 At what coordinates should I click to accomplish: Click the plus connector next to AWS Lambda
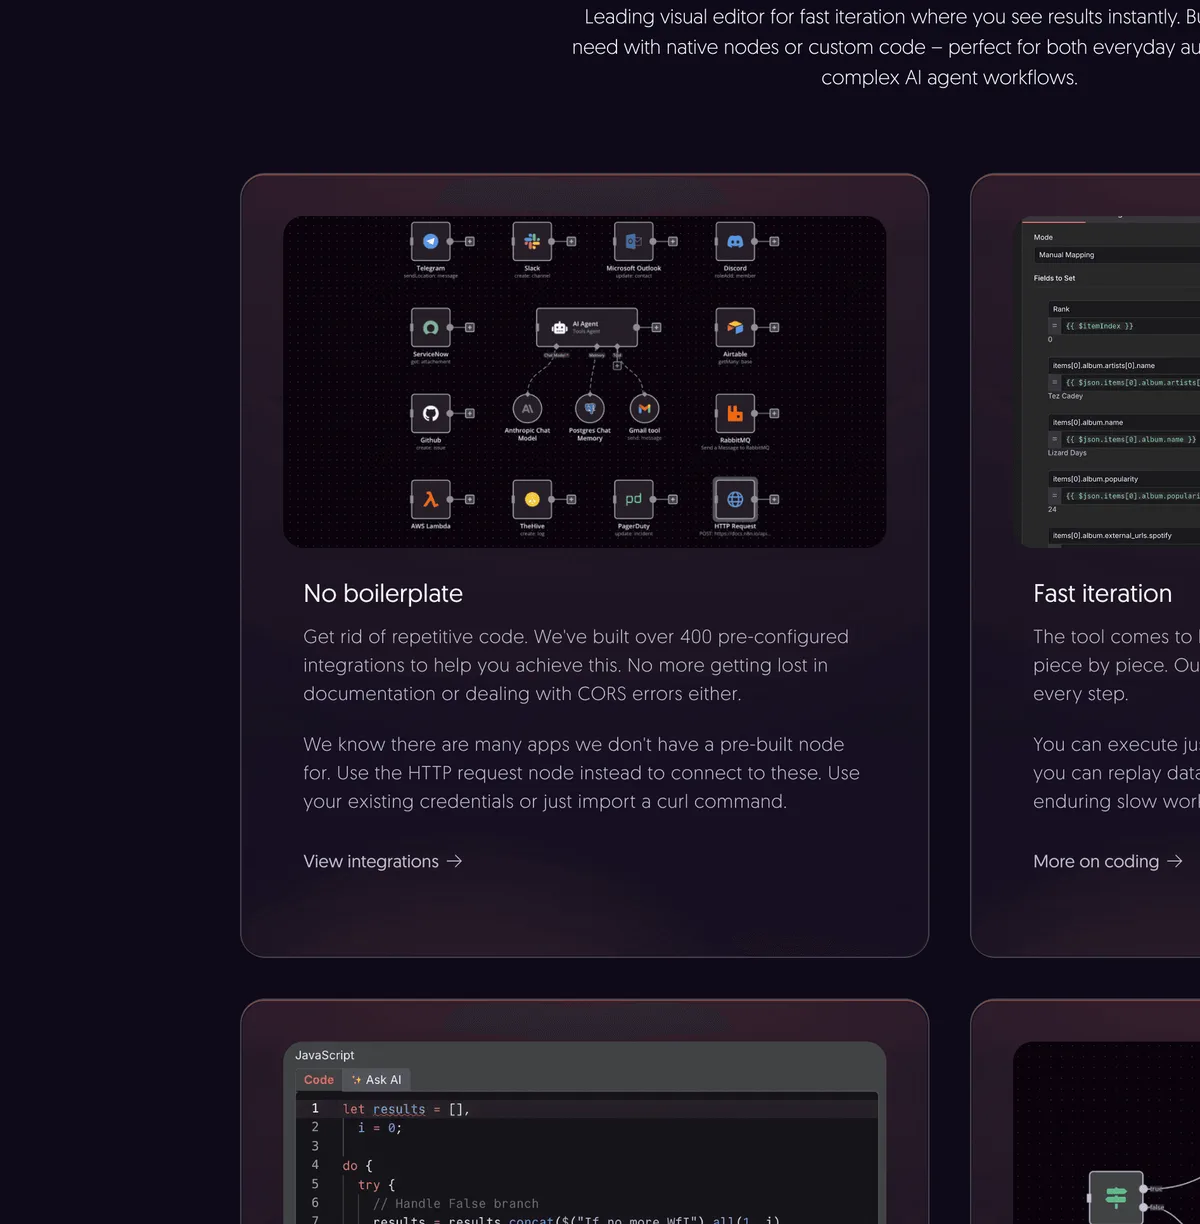[470, 499]
